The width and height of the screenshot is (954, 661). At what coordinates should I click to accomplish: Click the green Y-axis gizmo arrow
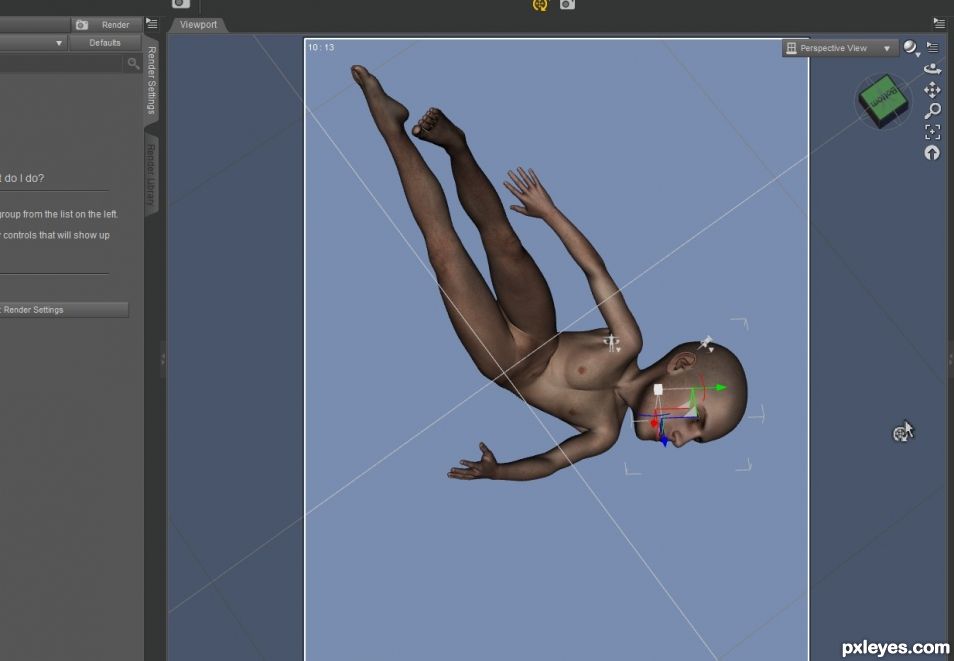click(x=720, y=387)
